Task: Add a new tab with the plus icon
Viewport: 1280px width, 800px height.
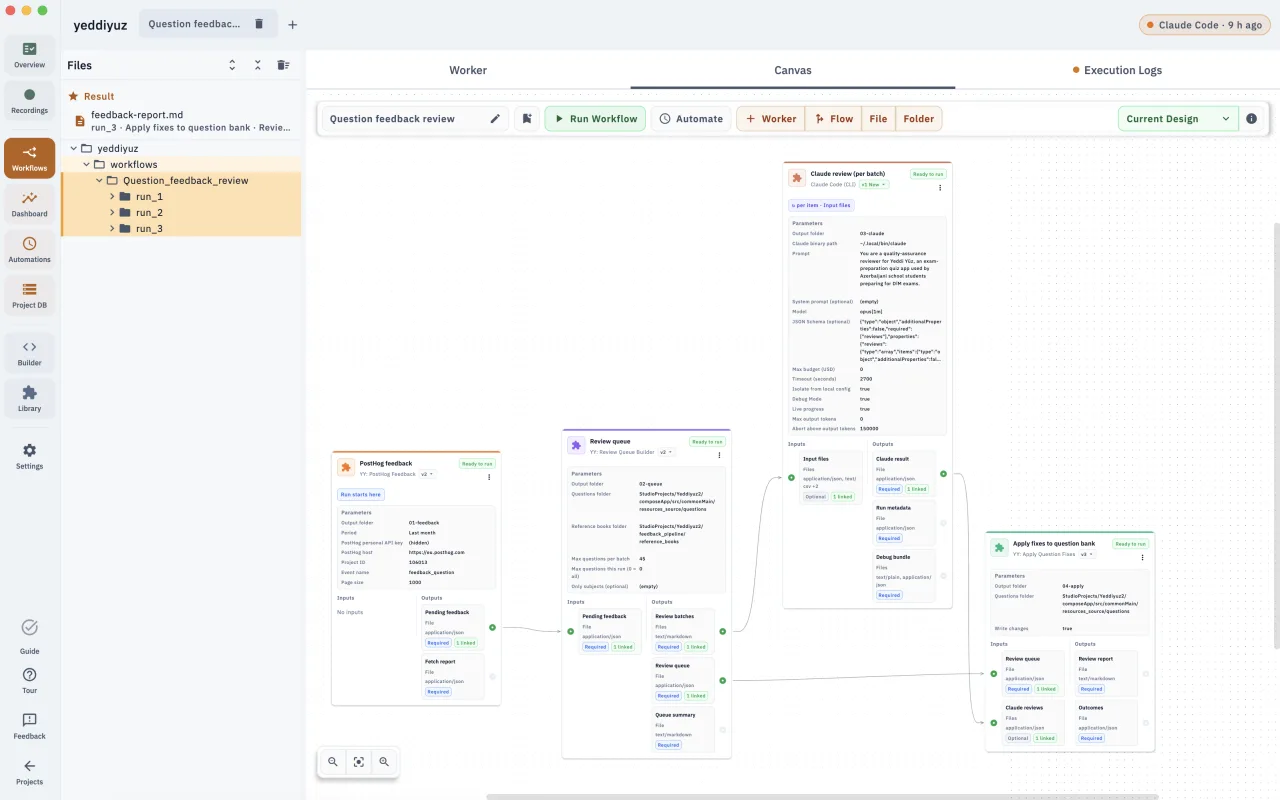Action: click(x=292, y=25)
